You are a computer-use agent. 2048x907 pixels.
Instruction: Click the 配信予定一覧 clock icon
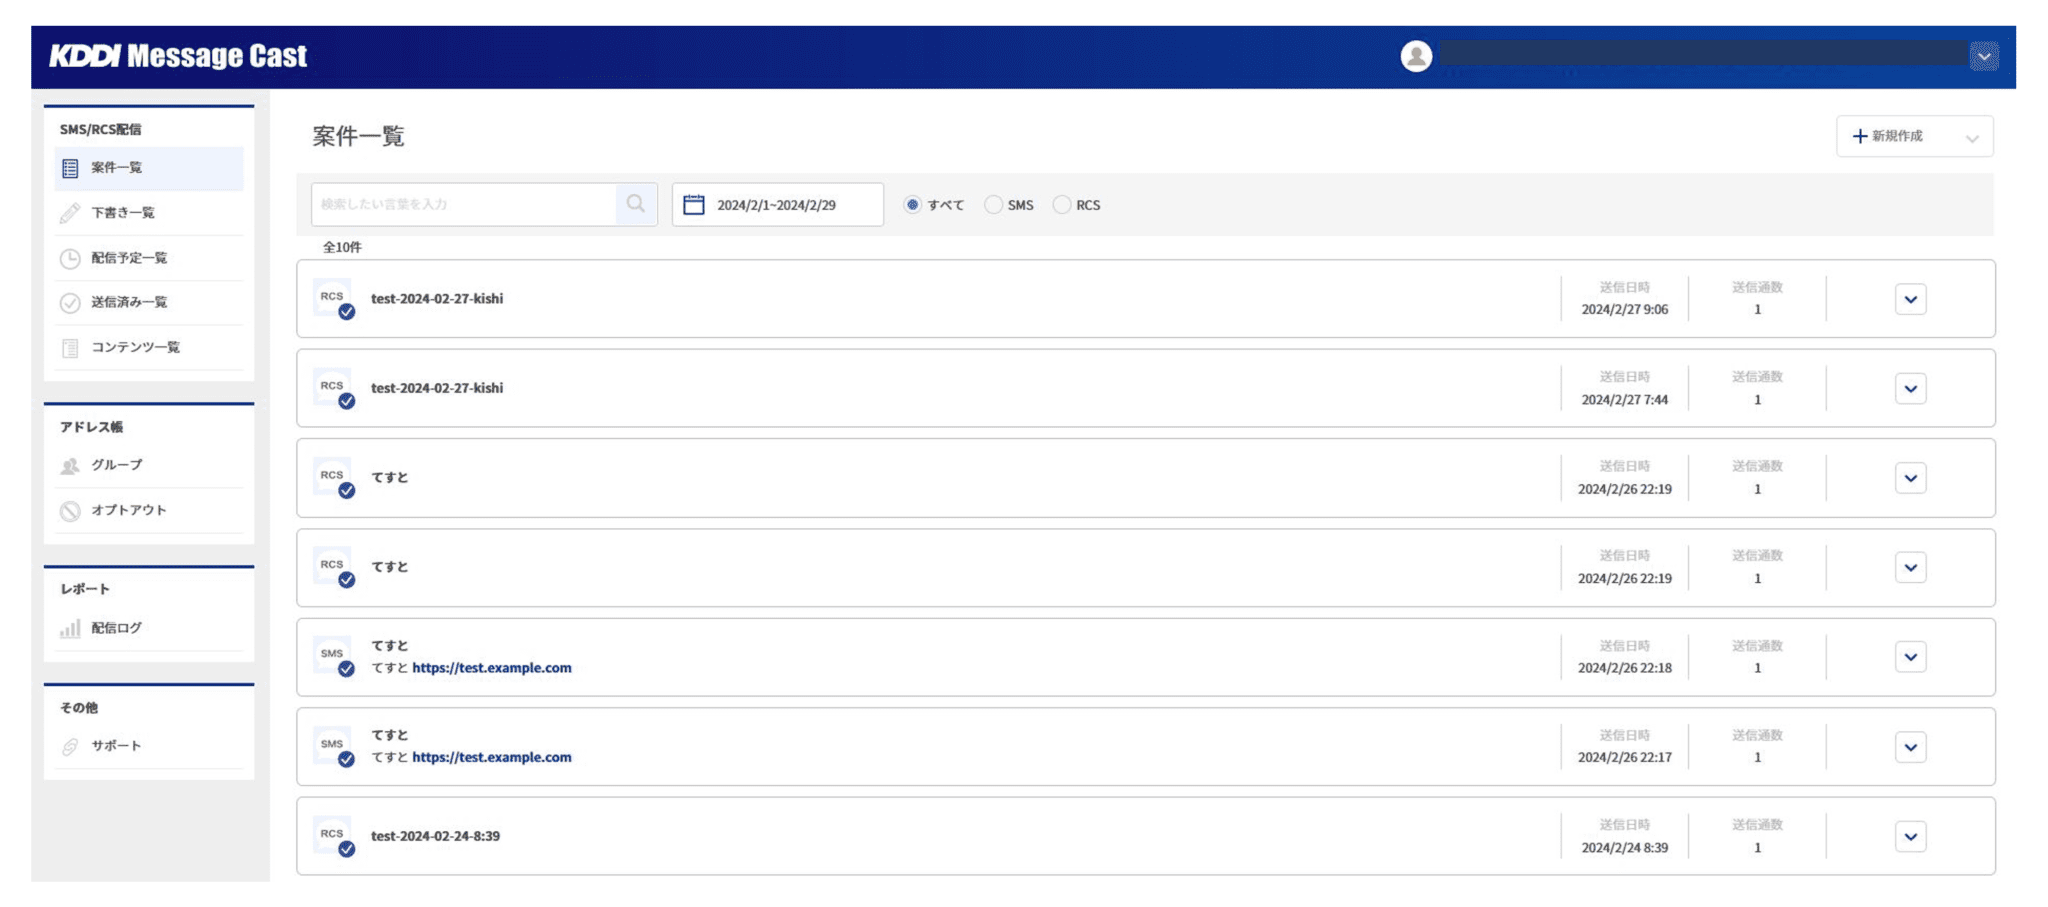click(70, 258)
